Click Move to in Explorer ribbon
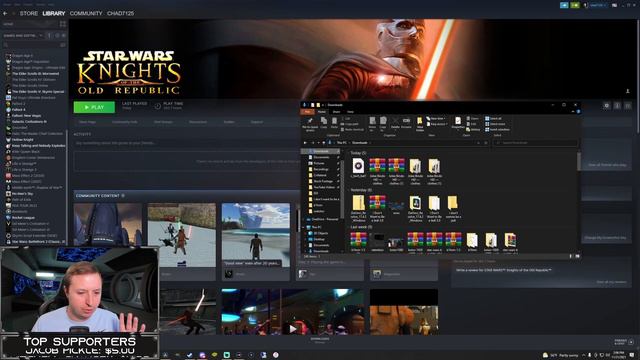 [372, 124]
